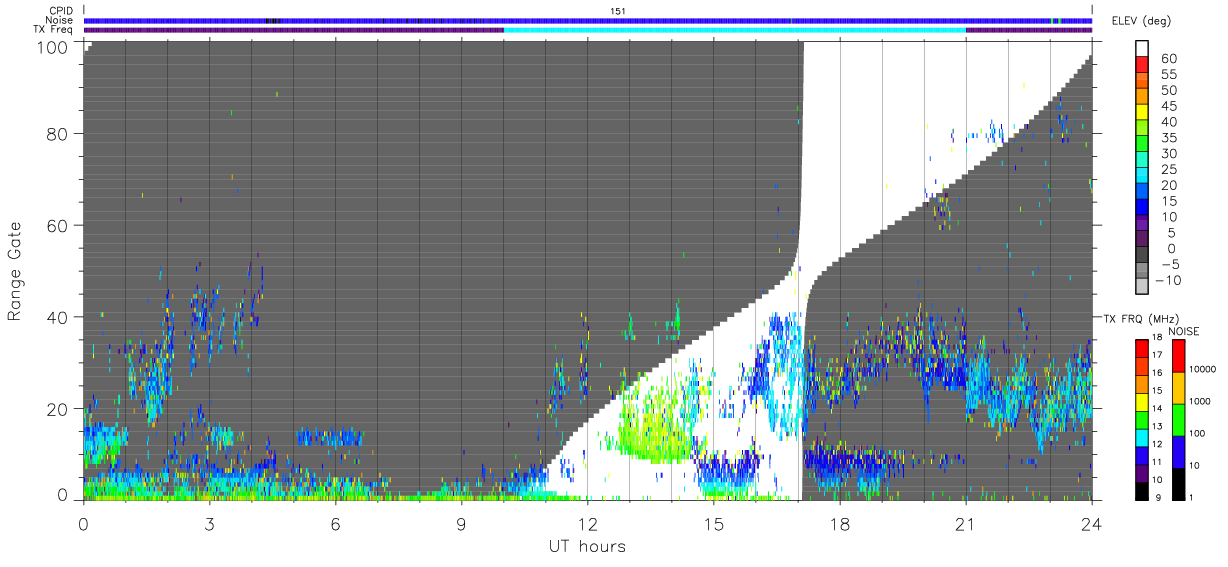Click the Range Gate tick label 20
The width and height of the screenshot is (1228, 567).
pos(57,409)
